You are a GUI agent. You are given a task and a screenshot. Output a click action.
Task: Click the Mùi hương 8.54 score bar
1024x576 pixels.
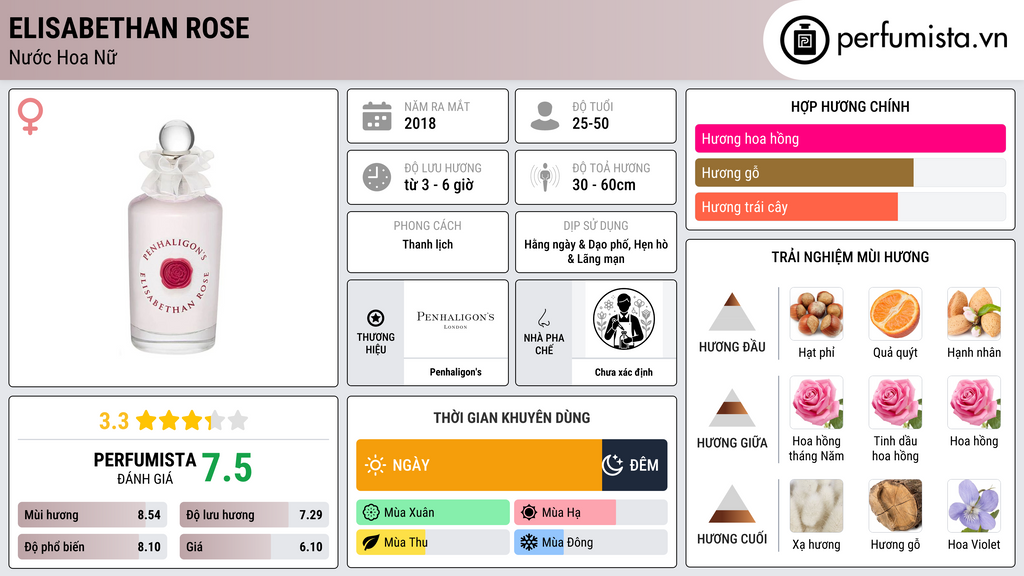pyautogui.click(x=93, y=515)
